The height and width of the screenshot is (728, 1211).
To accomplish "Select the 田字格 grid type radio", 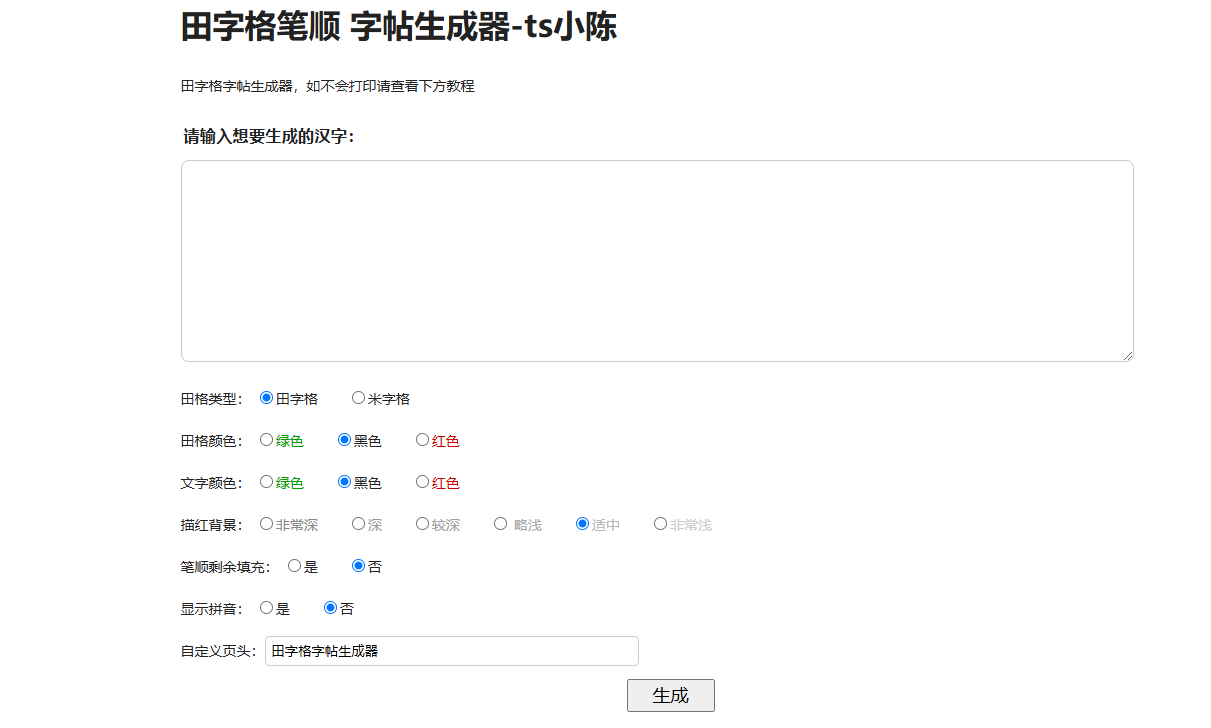I will [266, 398].
